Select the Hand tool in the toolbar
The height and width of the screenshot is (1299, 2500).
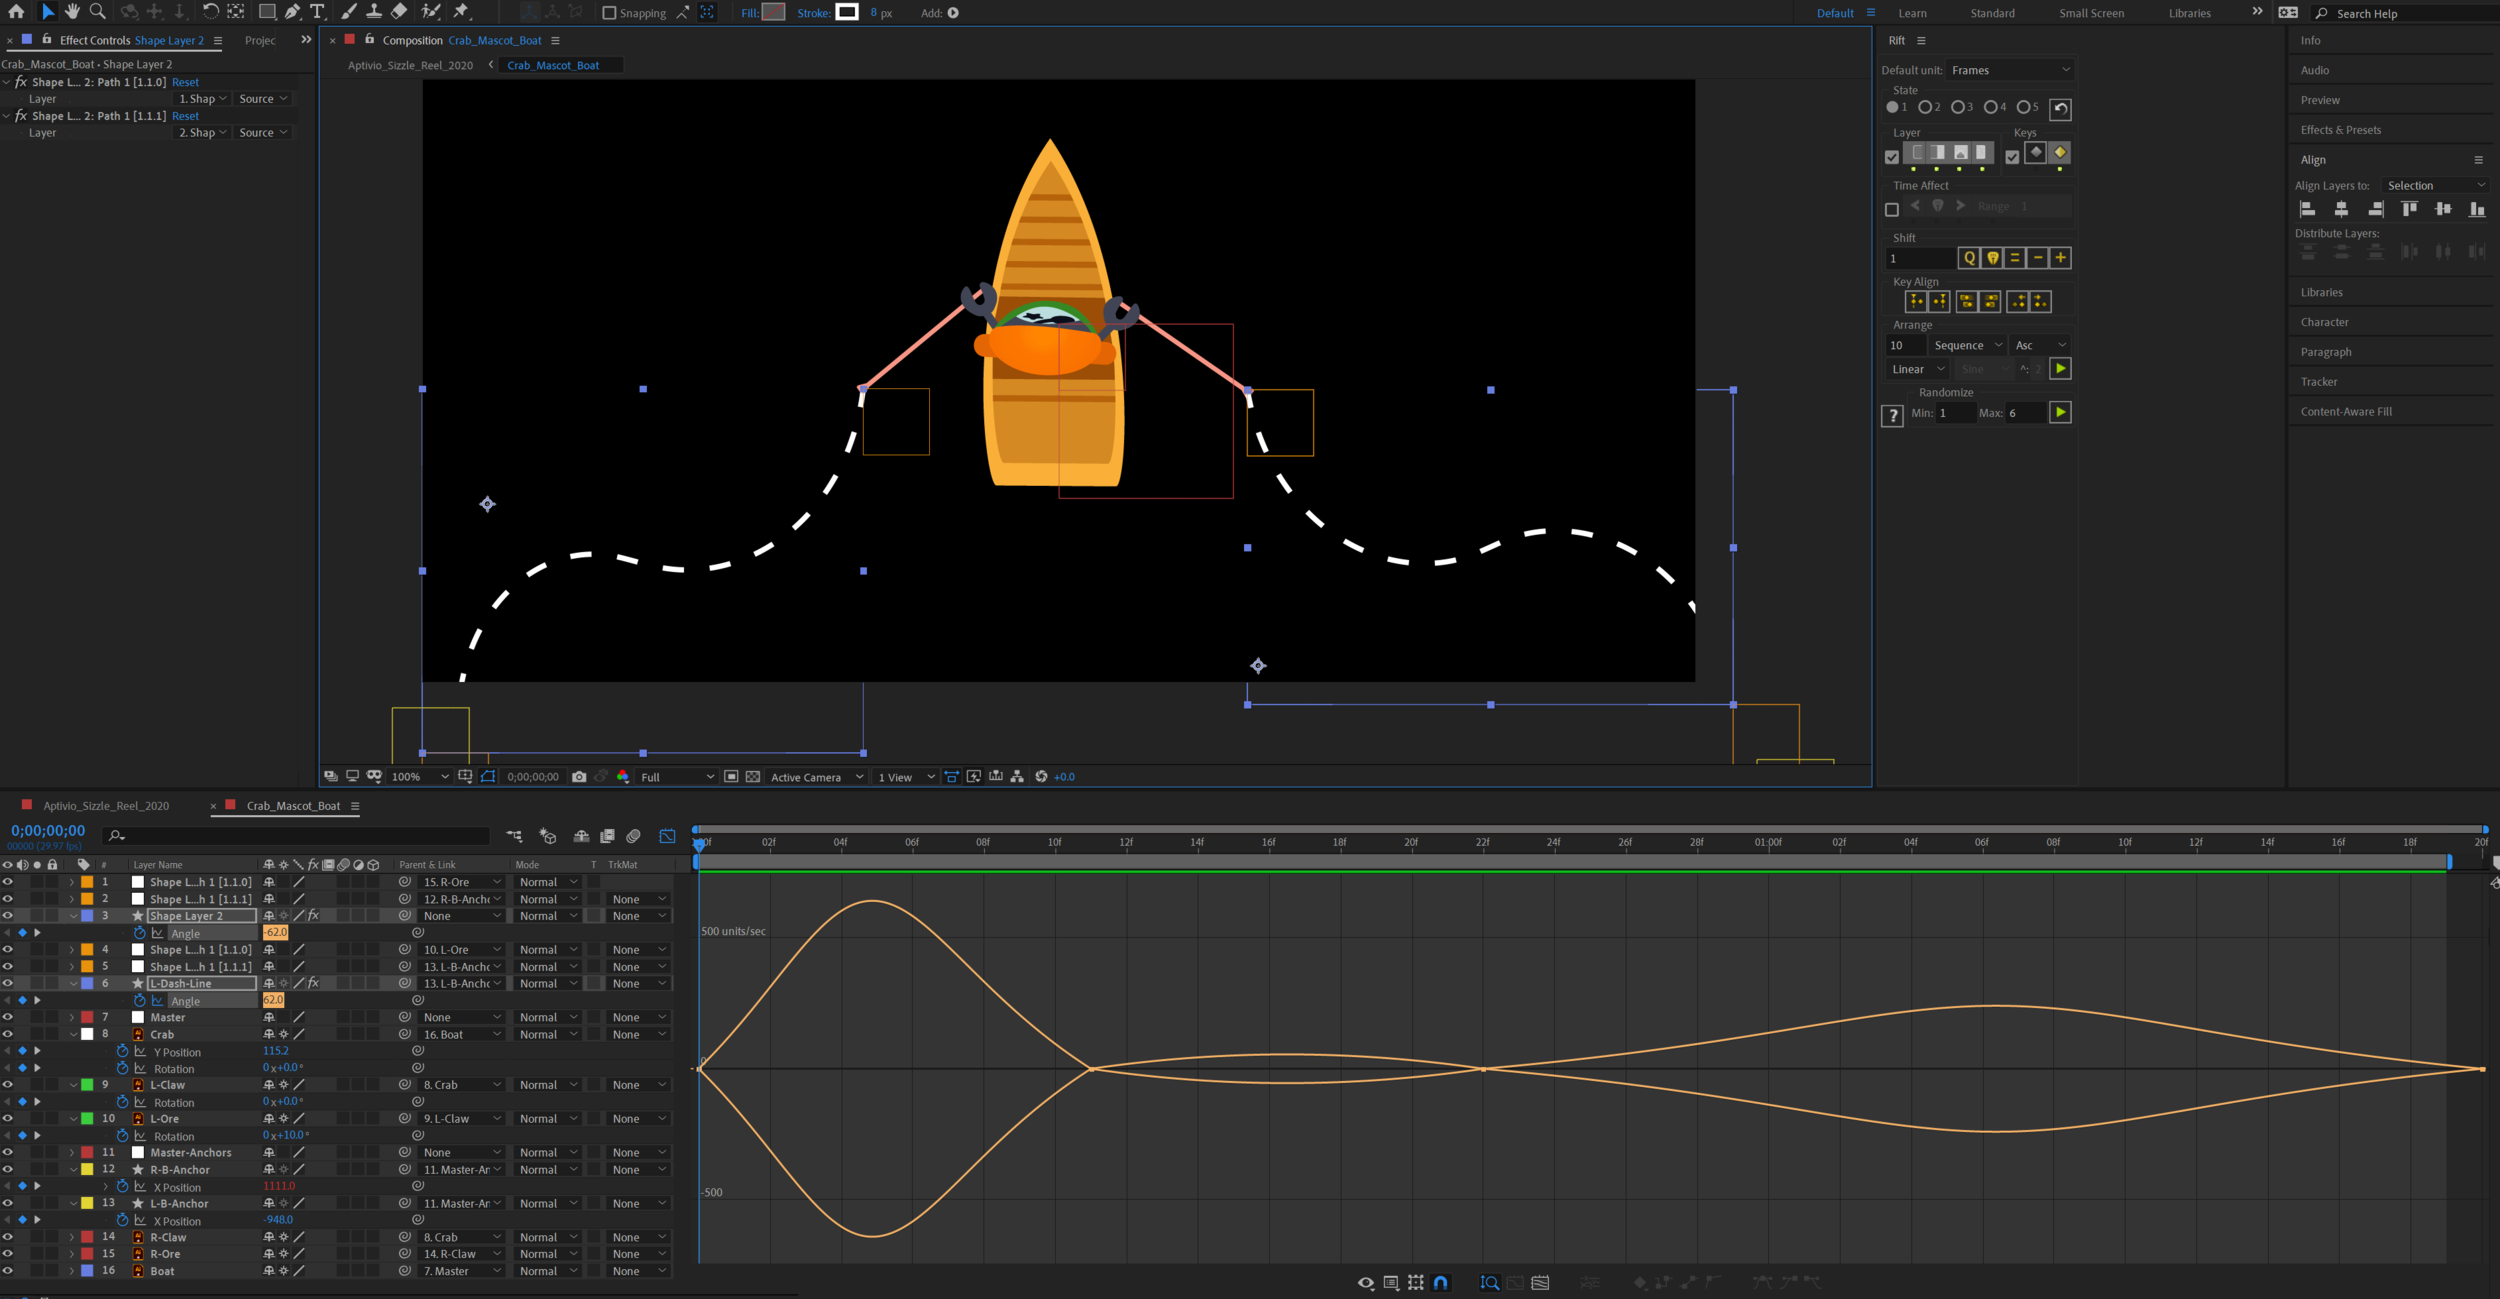pyautogui.click(x=71, y=12)
